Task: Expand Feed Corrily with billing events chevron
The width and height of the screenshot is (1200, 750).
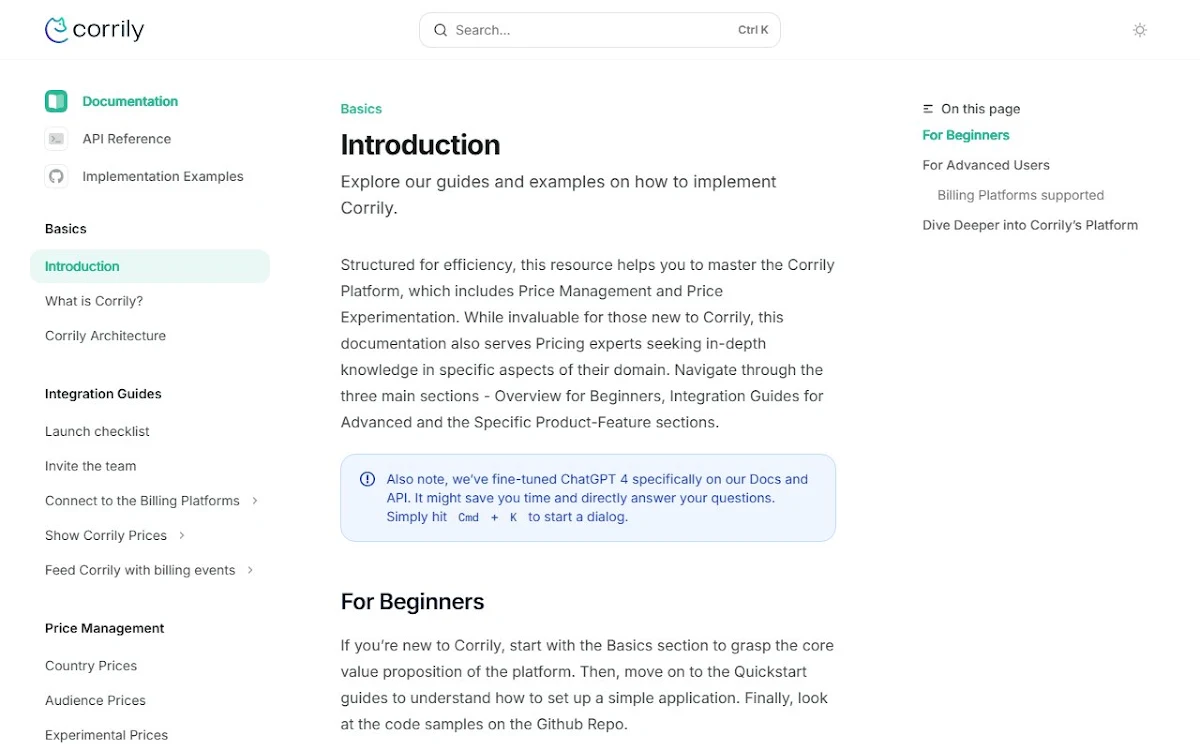Action: tap(250, 570)
